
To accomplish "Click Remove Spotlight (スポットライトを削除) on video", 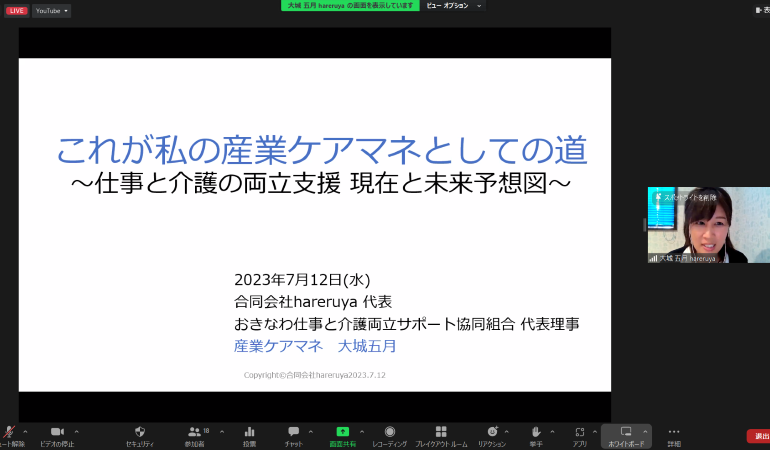I will [690, 197].
